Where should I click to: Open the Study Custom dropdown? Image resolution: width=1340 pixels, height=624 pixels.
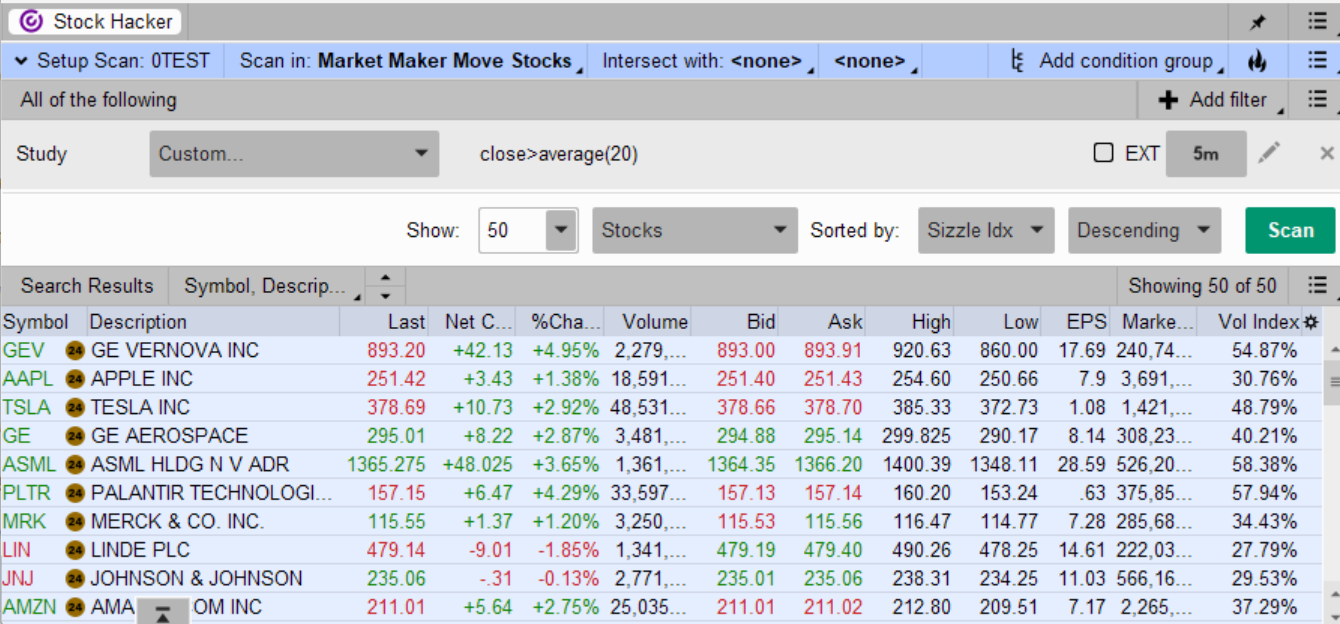(293, 154)
